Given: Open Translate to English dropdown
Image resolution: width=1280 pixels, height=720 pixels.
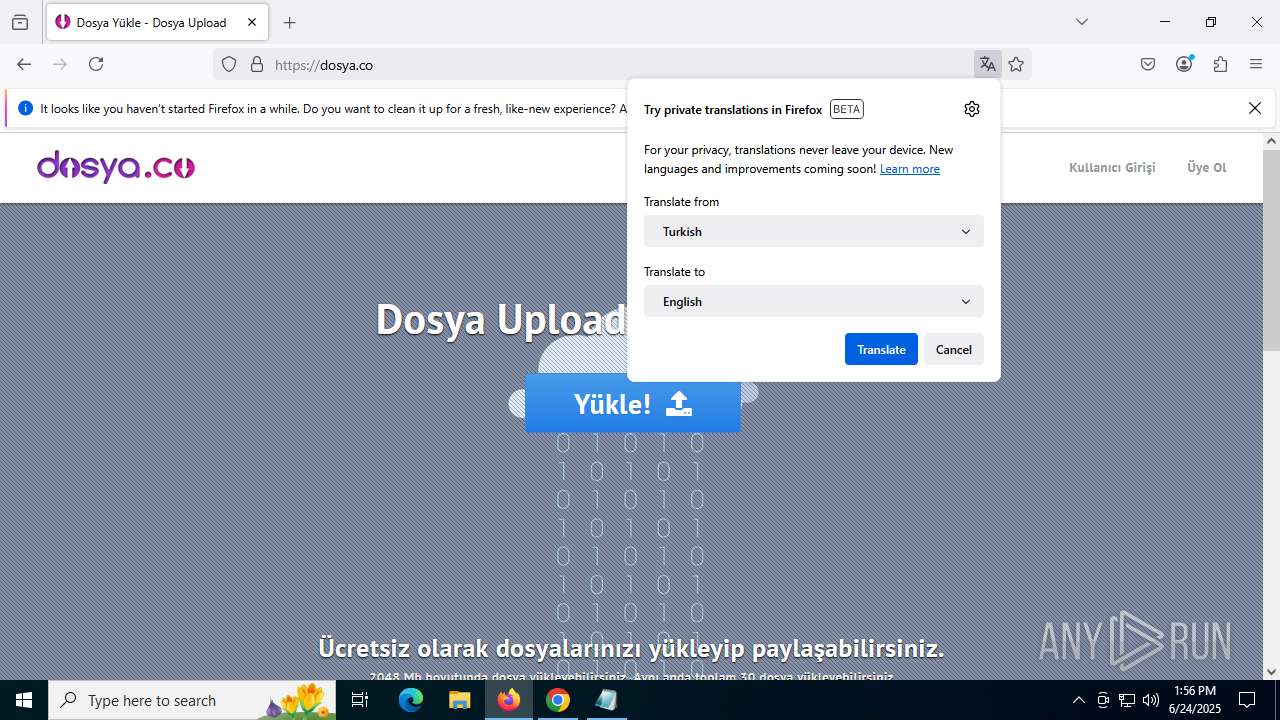Looking at the screenshot, I should click(814, 301).
